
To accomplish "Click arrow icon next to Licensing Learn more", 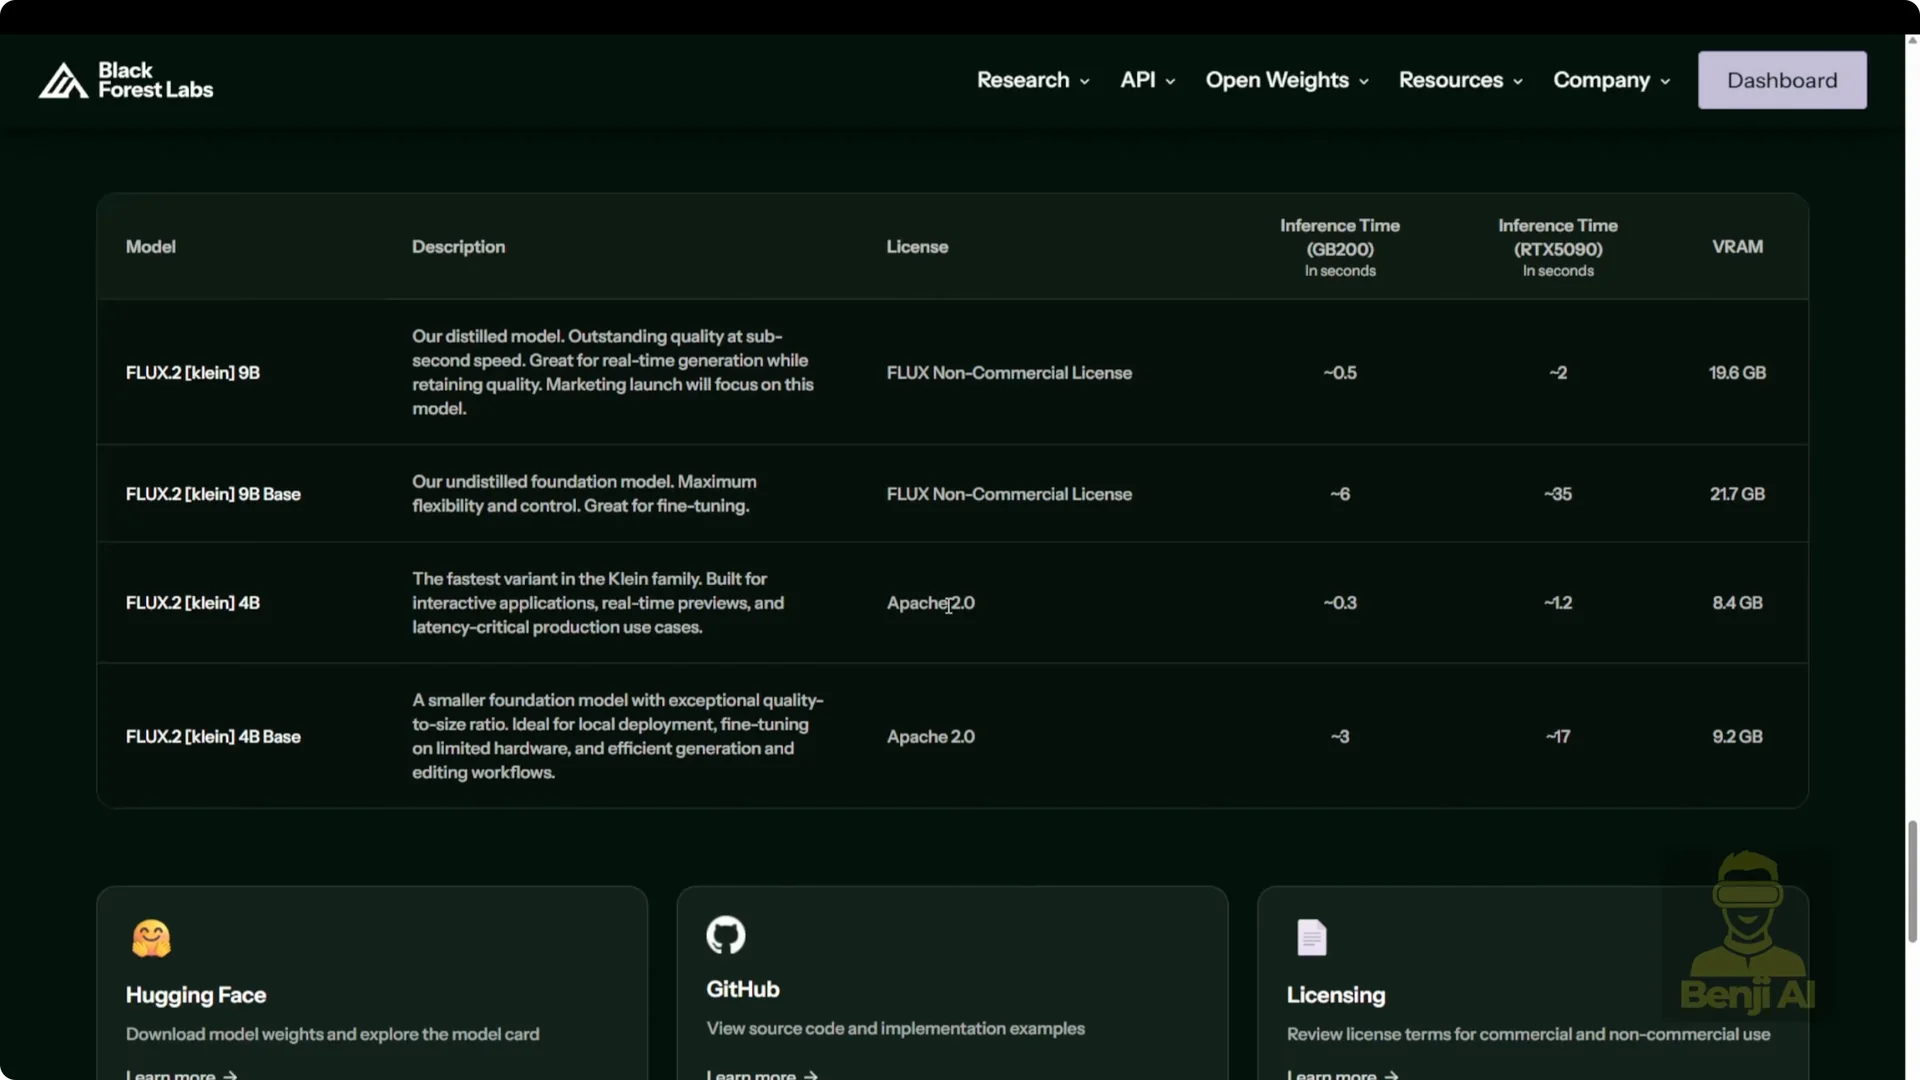I will tap(1391, 1075).
